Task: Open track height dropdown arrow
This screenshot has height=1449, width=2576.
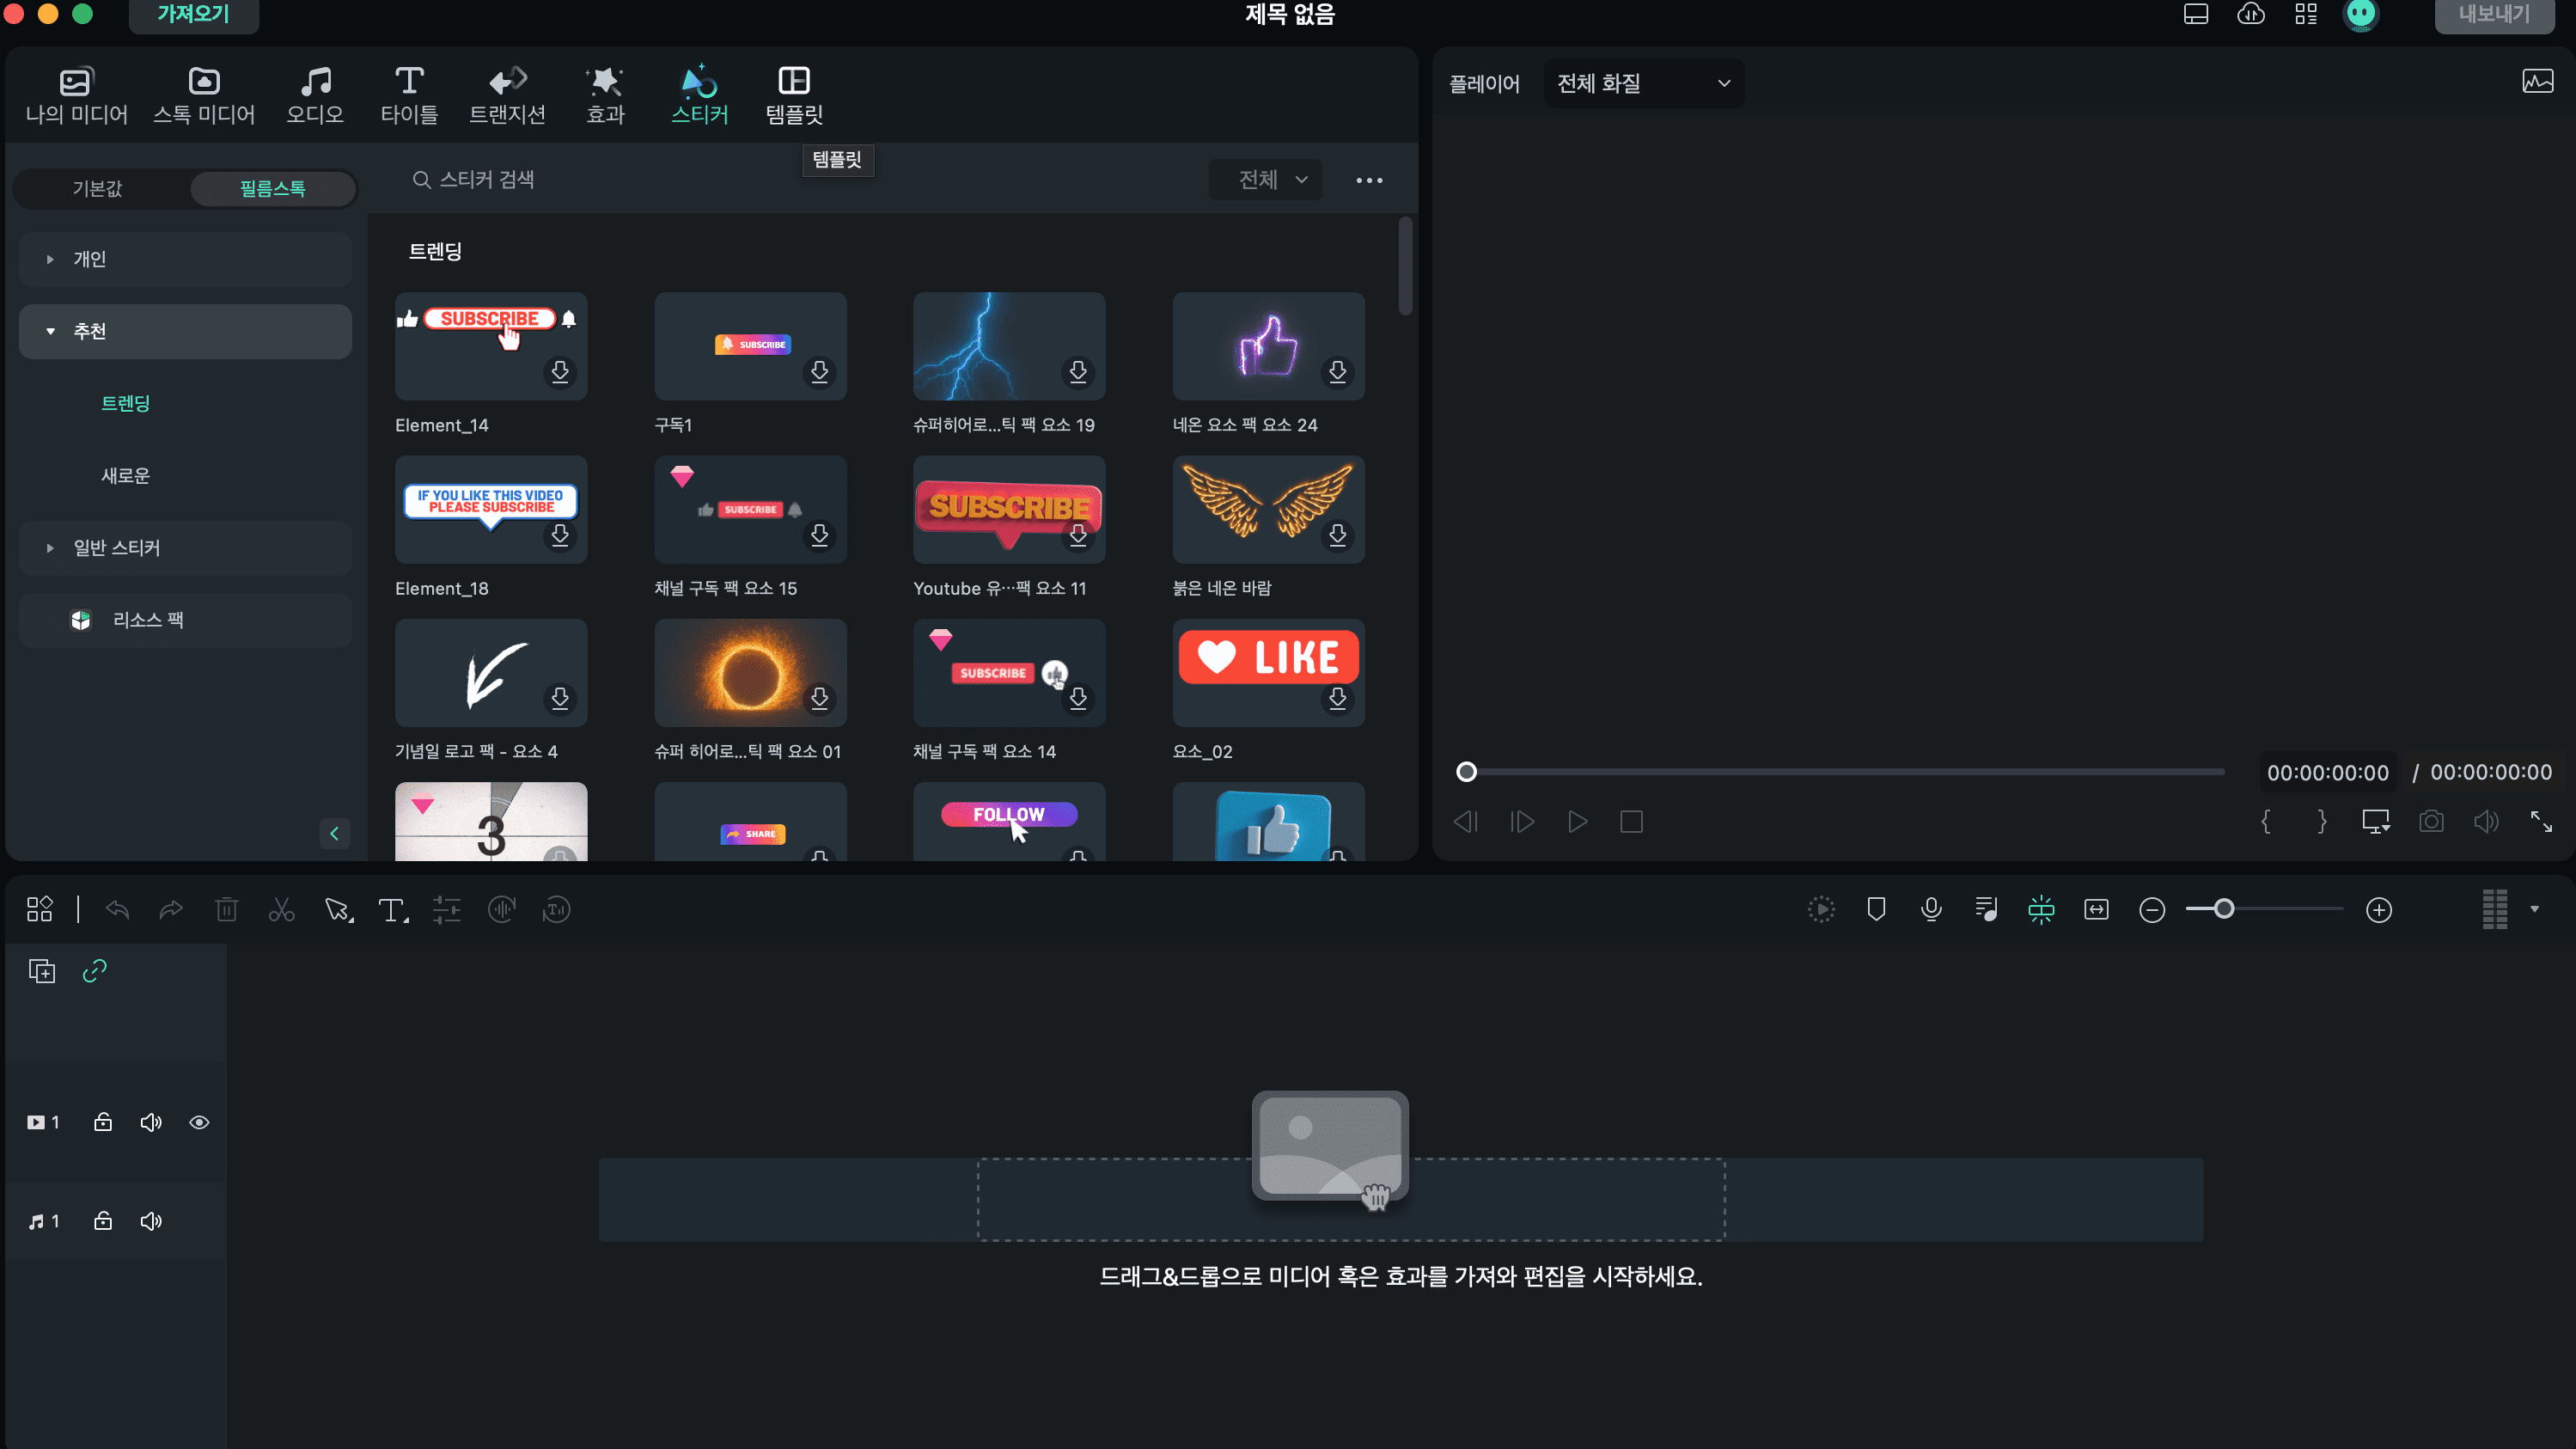Action: (x=2534, y=909)
